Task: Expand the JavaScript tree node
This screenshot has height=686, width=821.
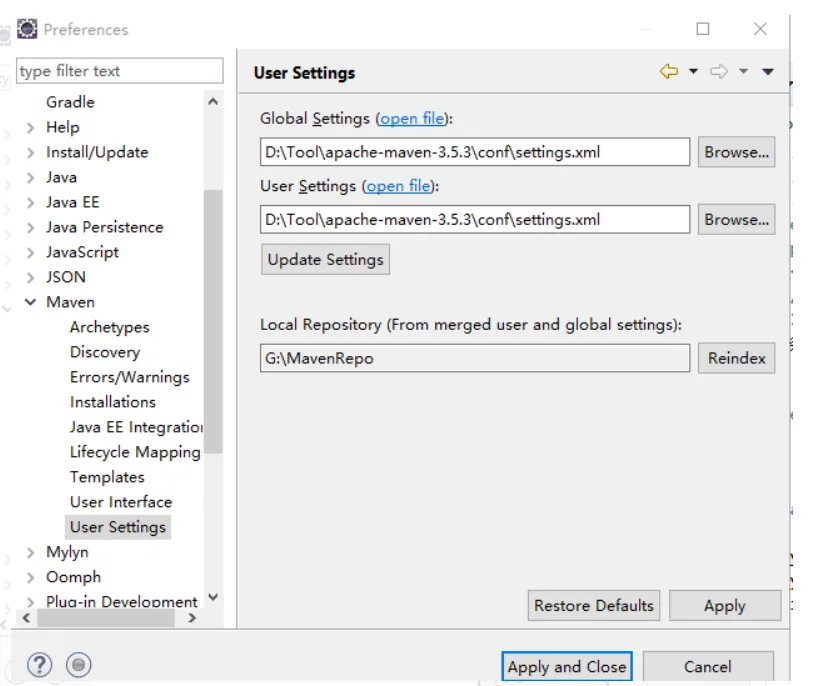Action: pos(30,252)
